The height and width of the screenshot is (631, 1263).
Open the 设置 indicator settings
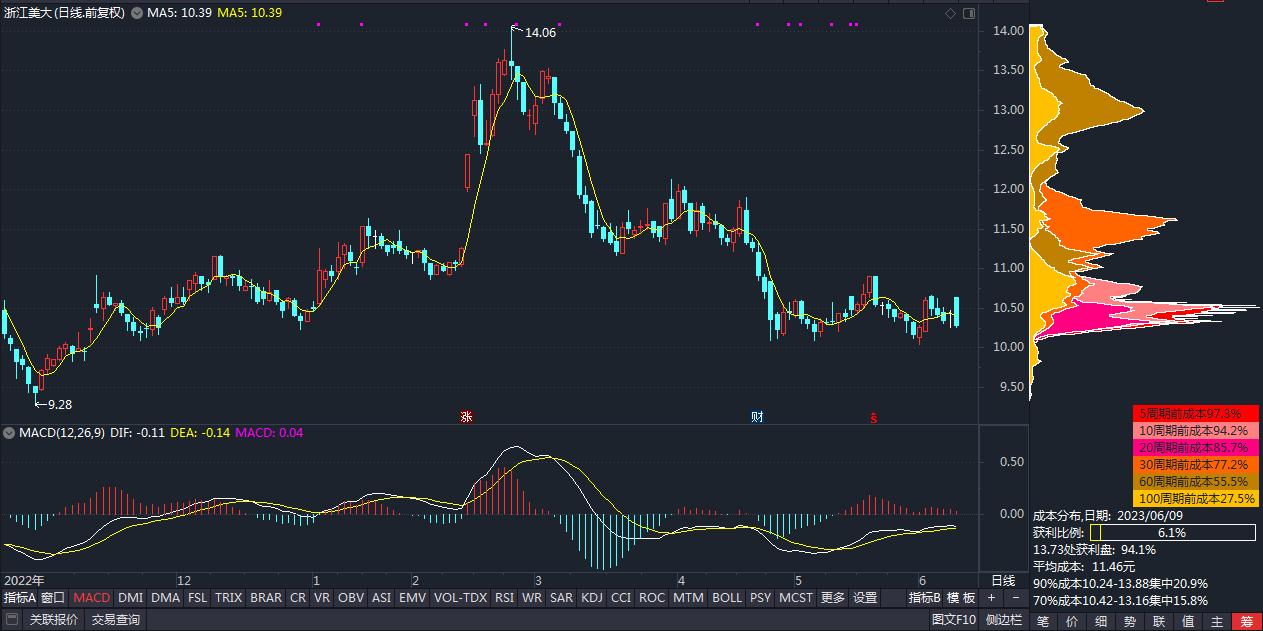[865, 597]
